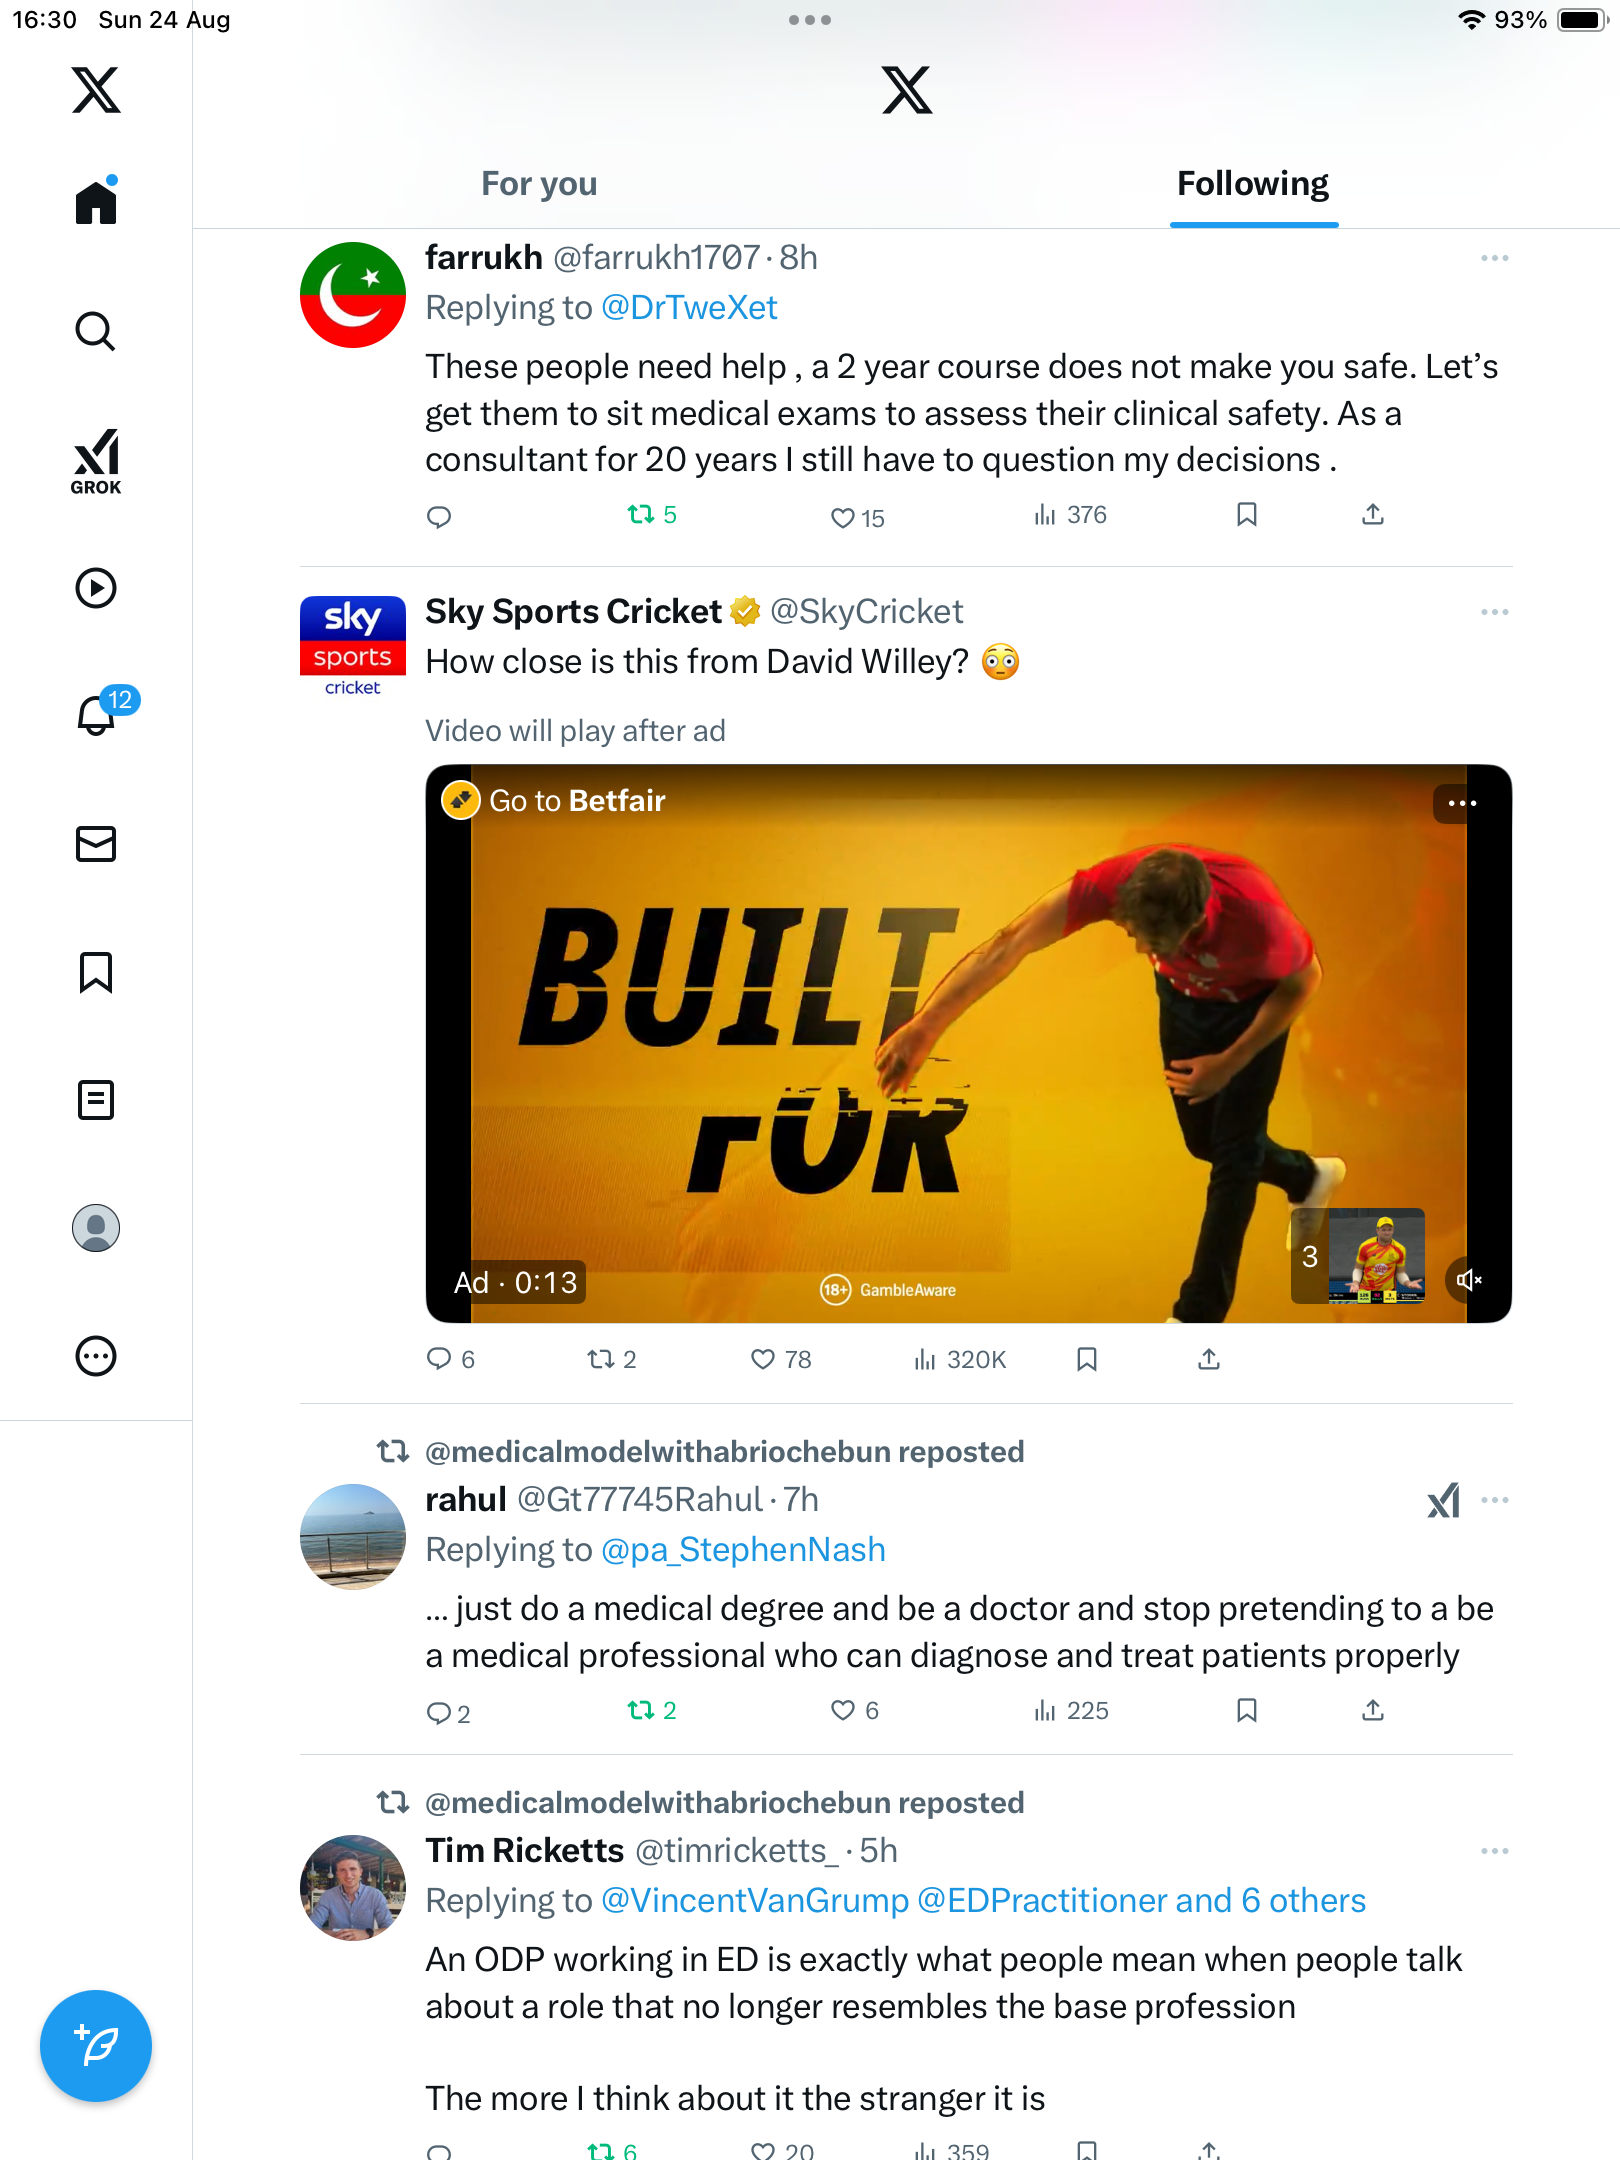Tap Go to Betfair link

pyautogui.click(x=576, y=801)
